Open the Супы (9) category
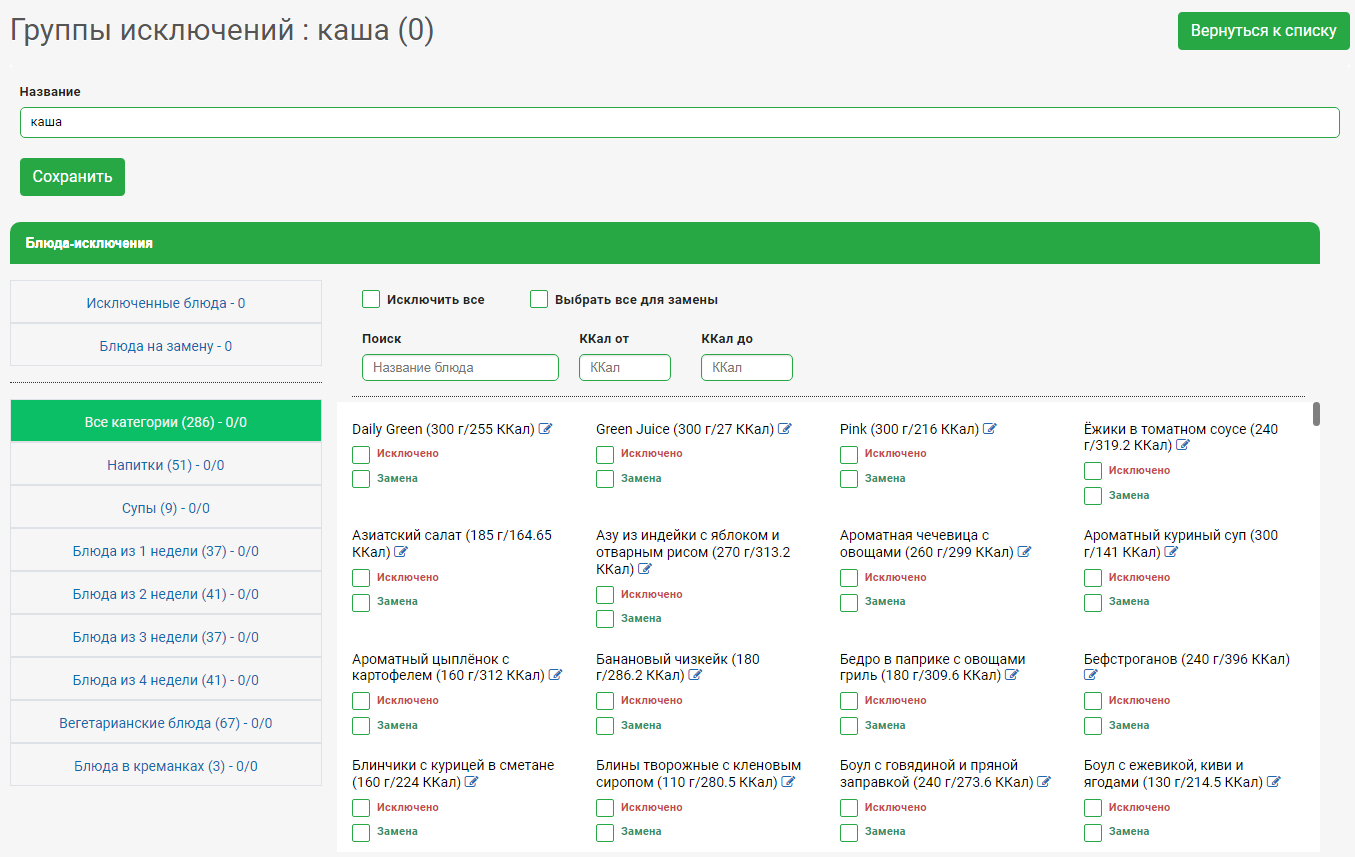This screenshot has width=1355, height=857. (166, 508)
